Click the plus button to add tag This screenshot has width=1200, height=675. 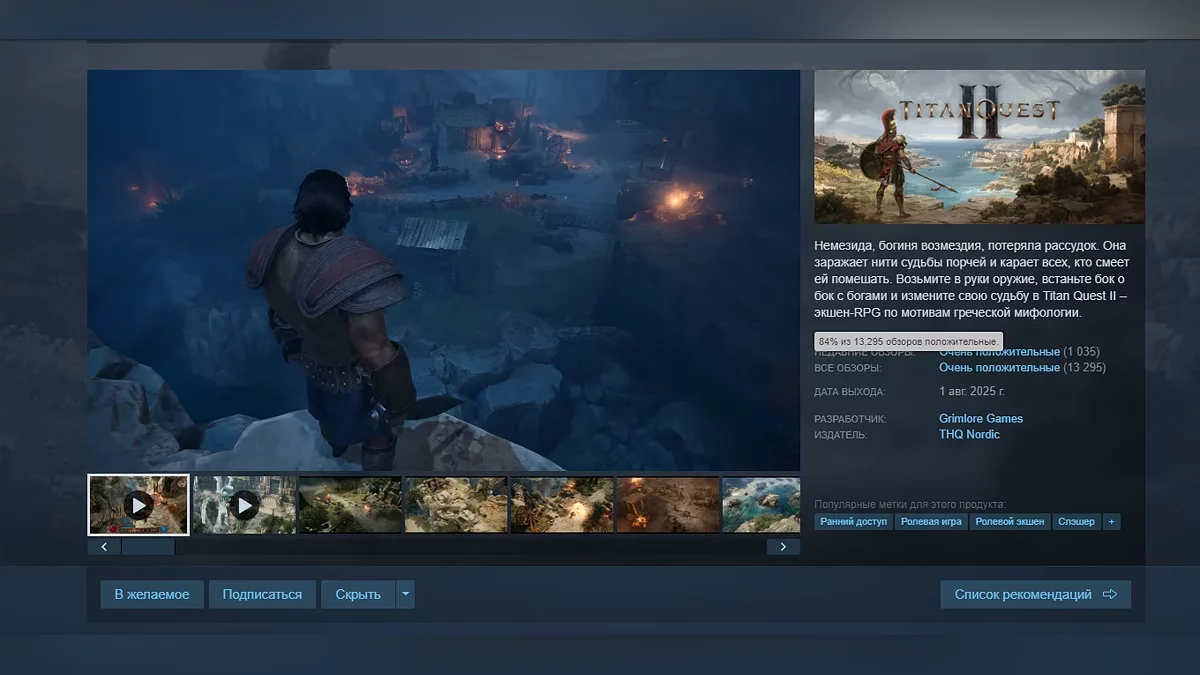point(1111,522)
